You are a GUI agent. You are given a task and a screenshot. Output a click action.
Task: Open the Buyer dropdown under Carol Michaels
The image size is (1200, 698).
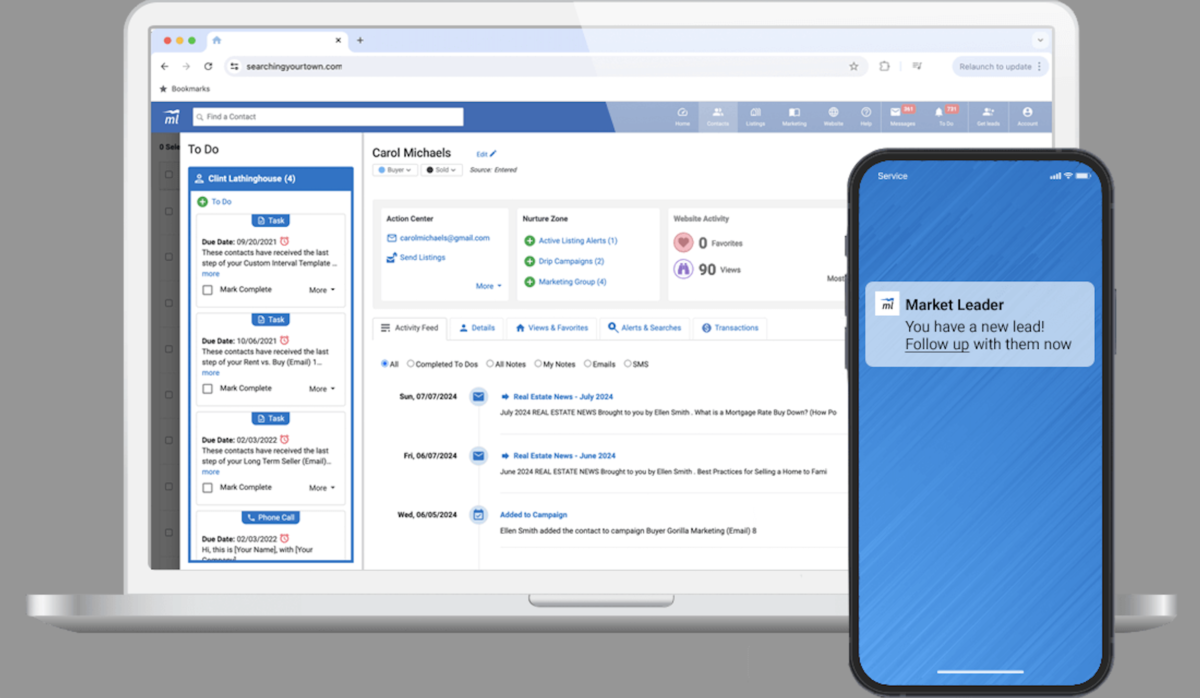pos(393,169)
